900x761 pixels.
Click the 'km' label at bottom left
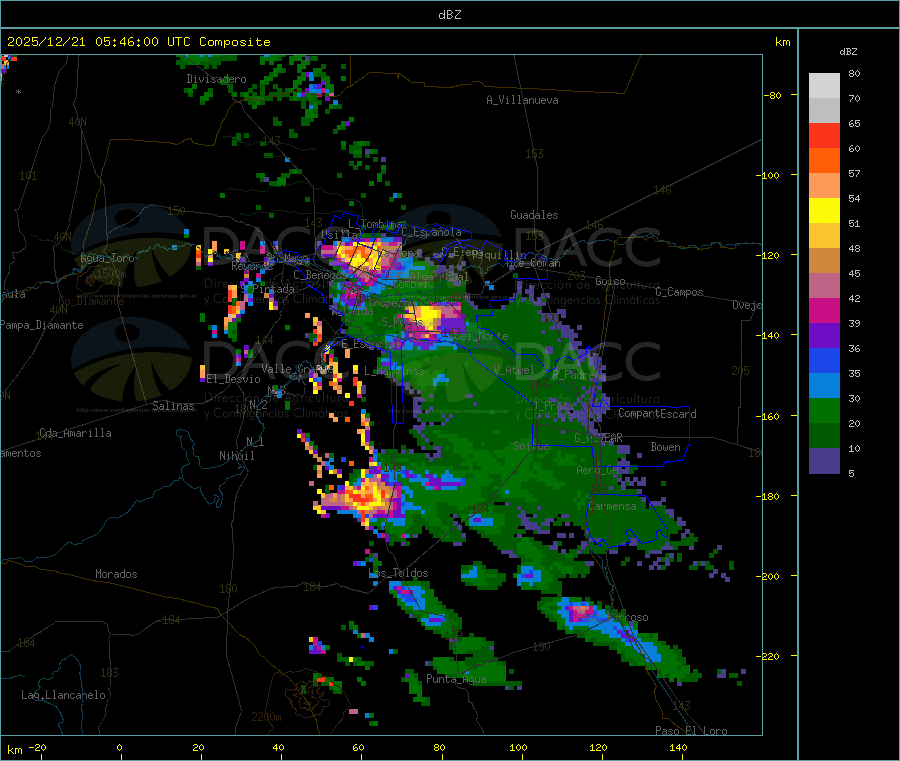point(14,750)
